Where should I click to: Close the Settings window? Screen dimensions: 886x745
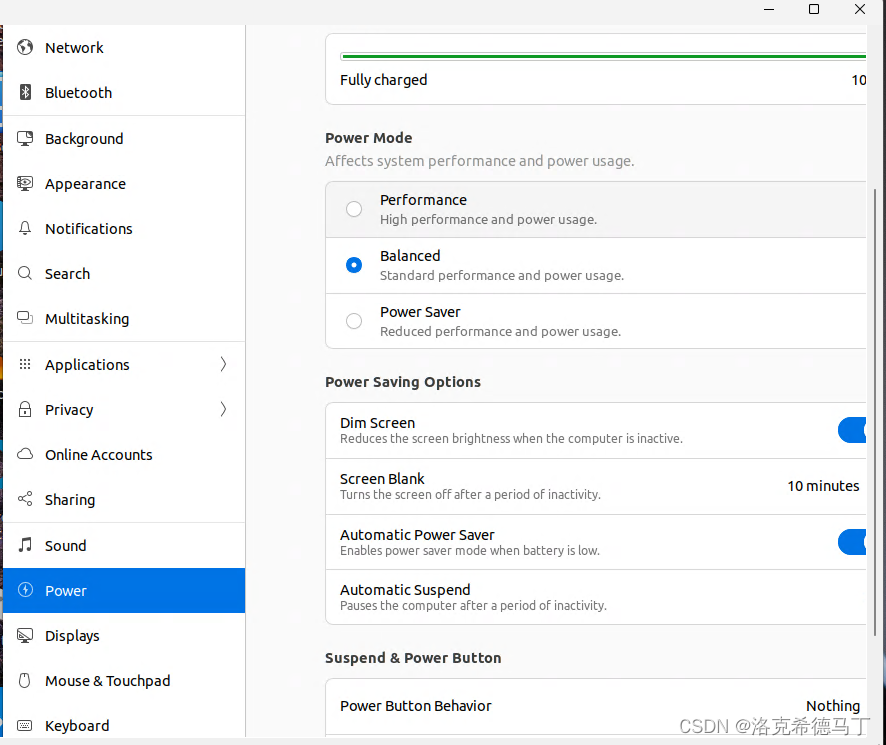pyautogui.click(x=859, y=9)
